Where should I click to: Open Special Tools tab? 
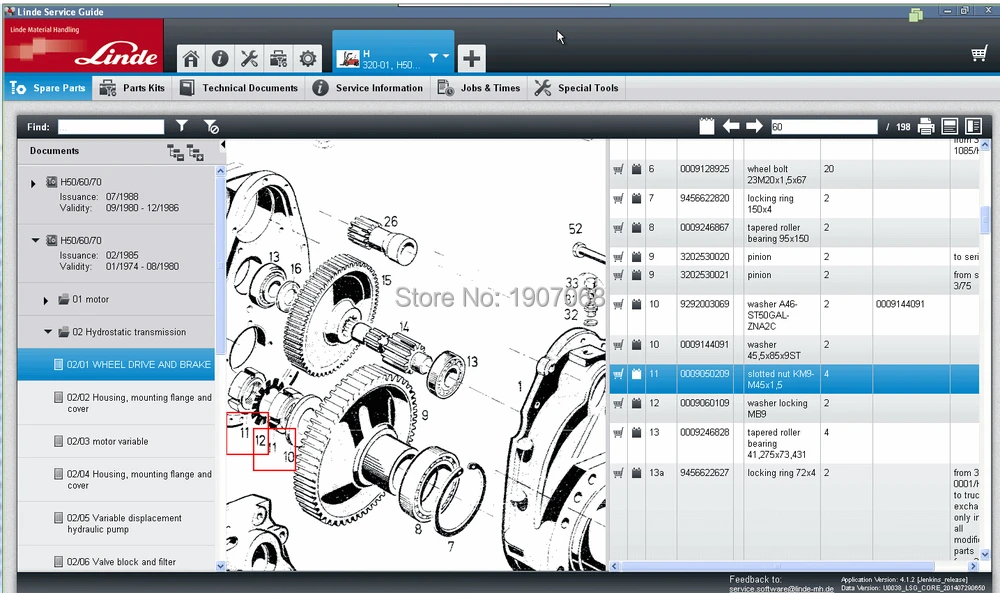click(577, 88)
